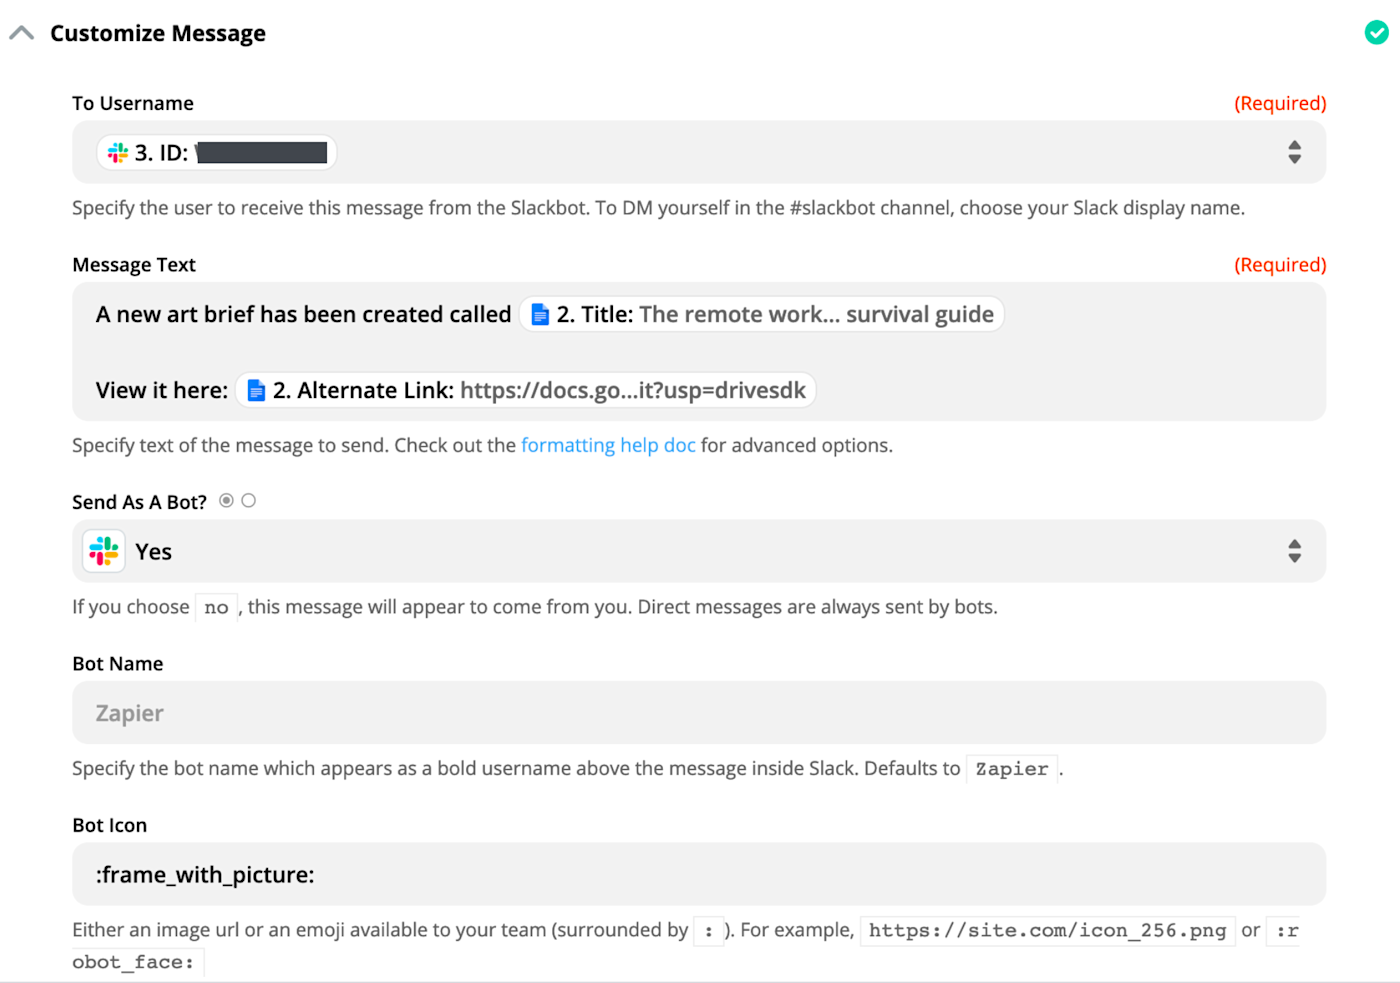The height and width of the screenshot is (983, 1400).
Task: Click the Google Docs icon beside Title
Action: [x=540, y=315]
